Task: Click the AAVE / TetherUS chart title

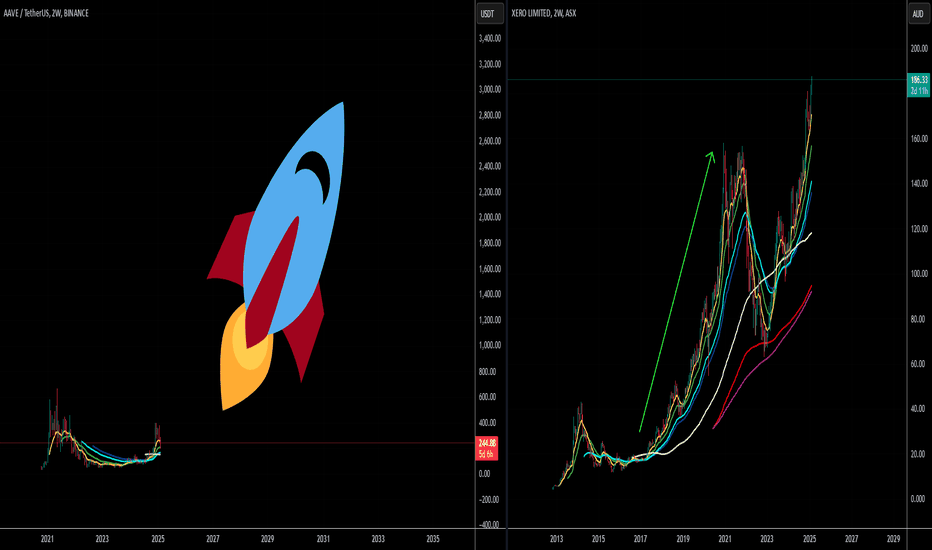Action: [46, 13]
